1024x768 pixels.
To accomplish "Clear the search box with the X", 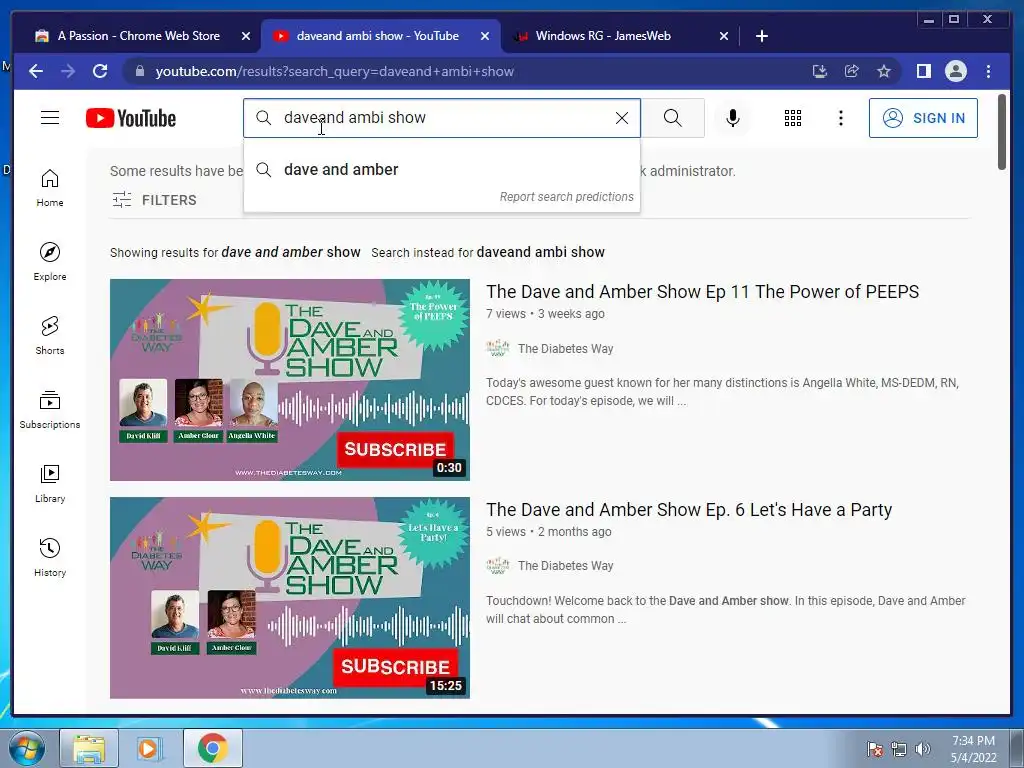I will click(622, 118).
